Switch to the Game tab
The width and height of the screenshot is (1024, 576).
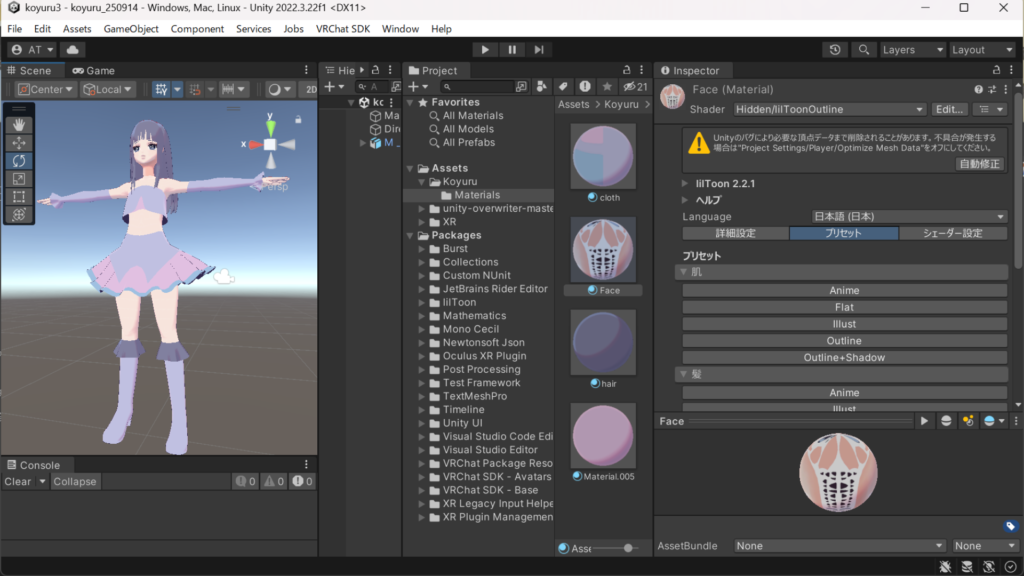tap(93, 71)
